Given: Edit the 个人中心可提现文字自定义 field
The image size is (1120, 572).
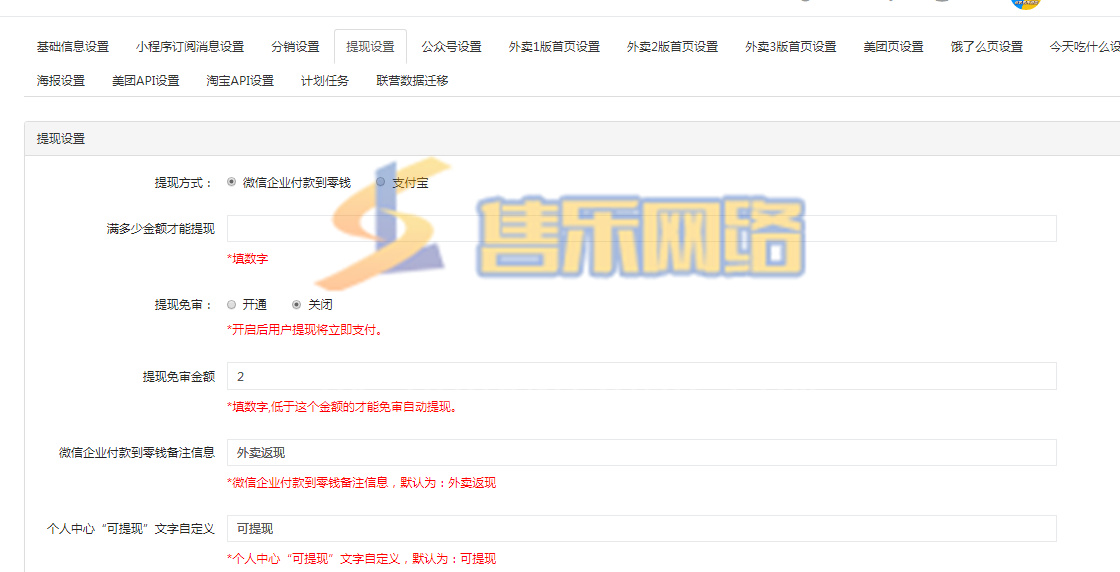Looking at the screenshot, I should click(641, 529).
